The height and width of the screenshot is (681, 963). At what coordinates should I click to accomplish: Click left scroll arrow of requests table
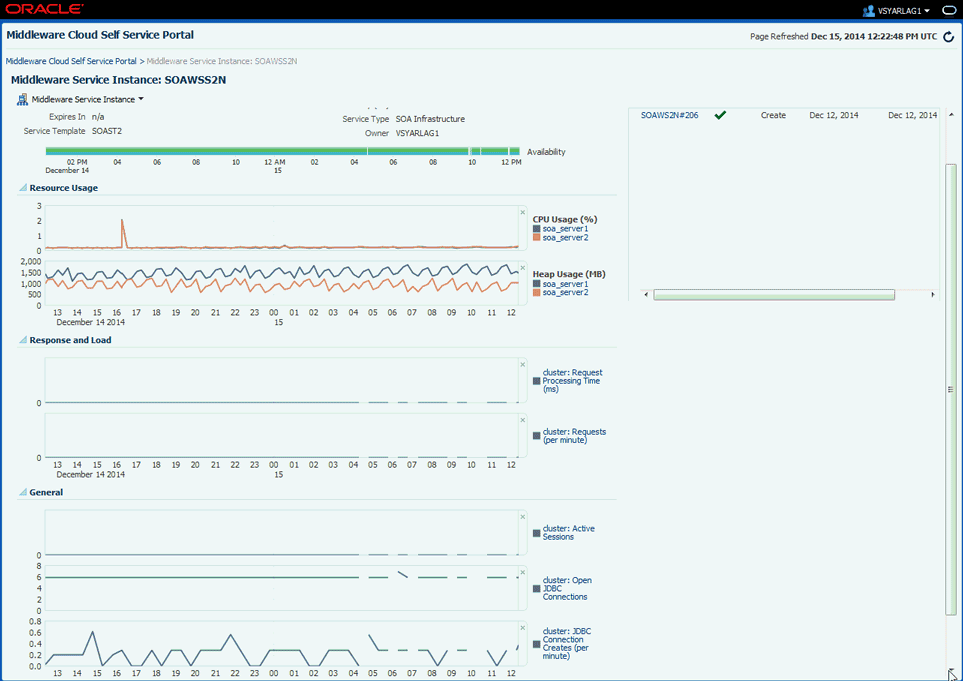[645, 295]
